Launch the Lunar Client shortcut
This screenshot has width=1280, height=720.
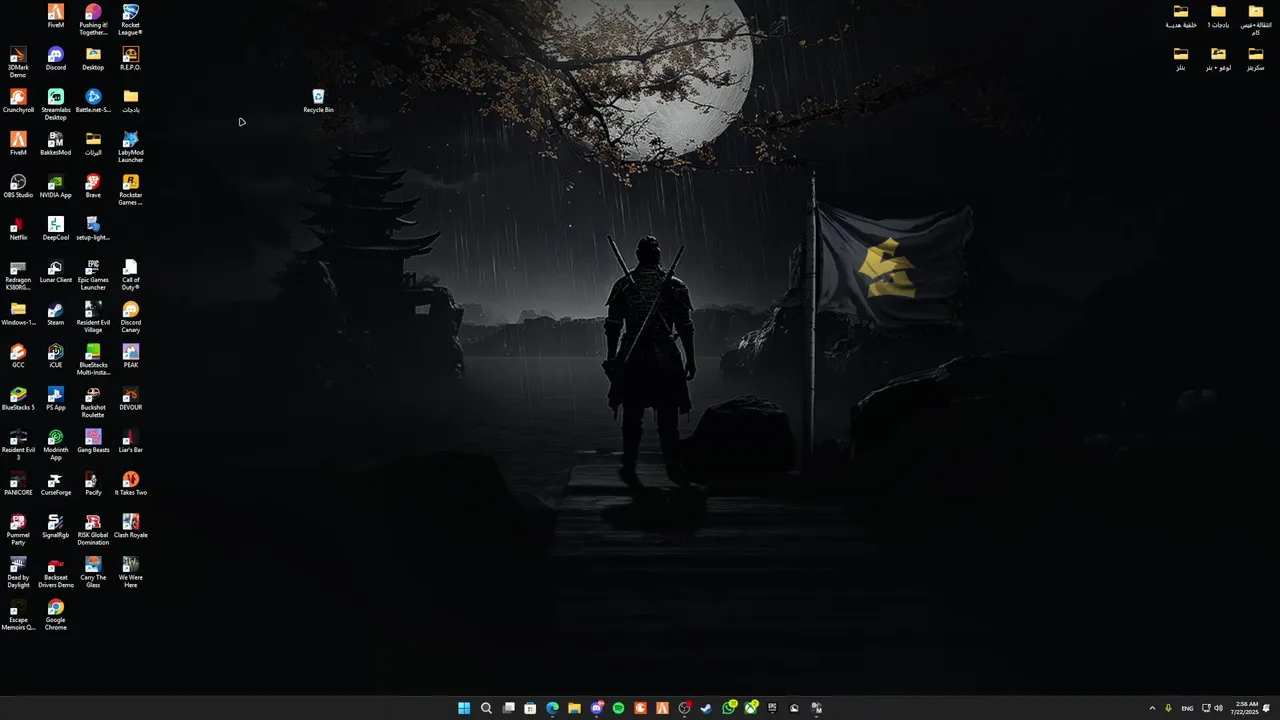coord(55,271)
